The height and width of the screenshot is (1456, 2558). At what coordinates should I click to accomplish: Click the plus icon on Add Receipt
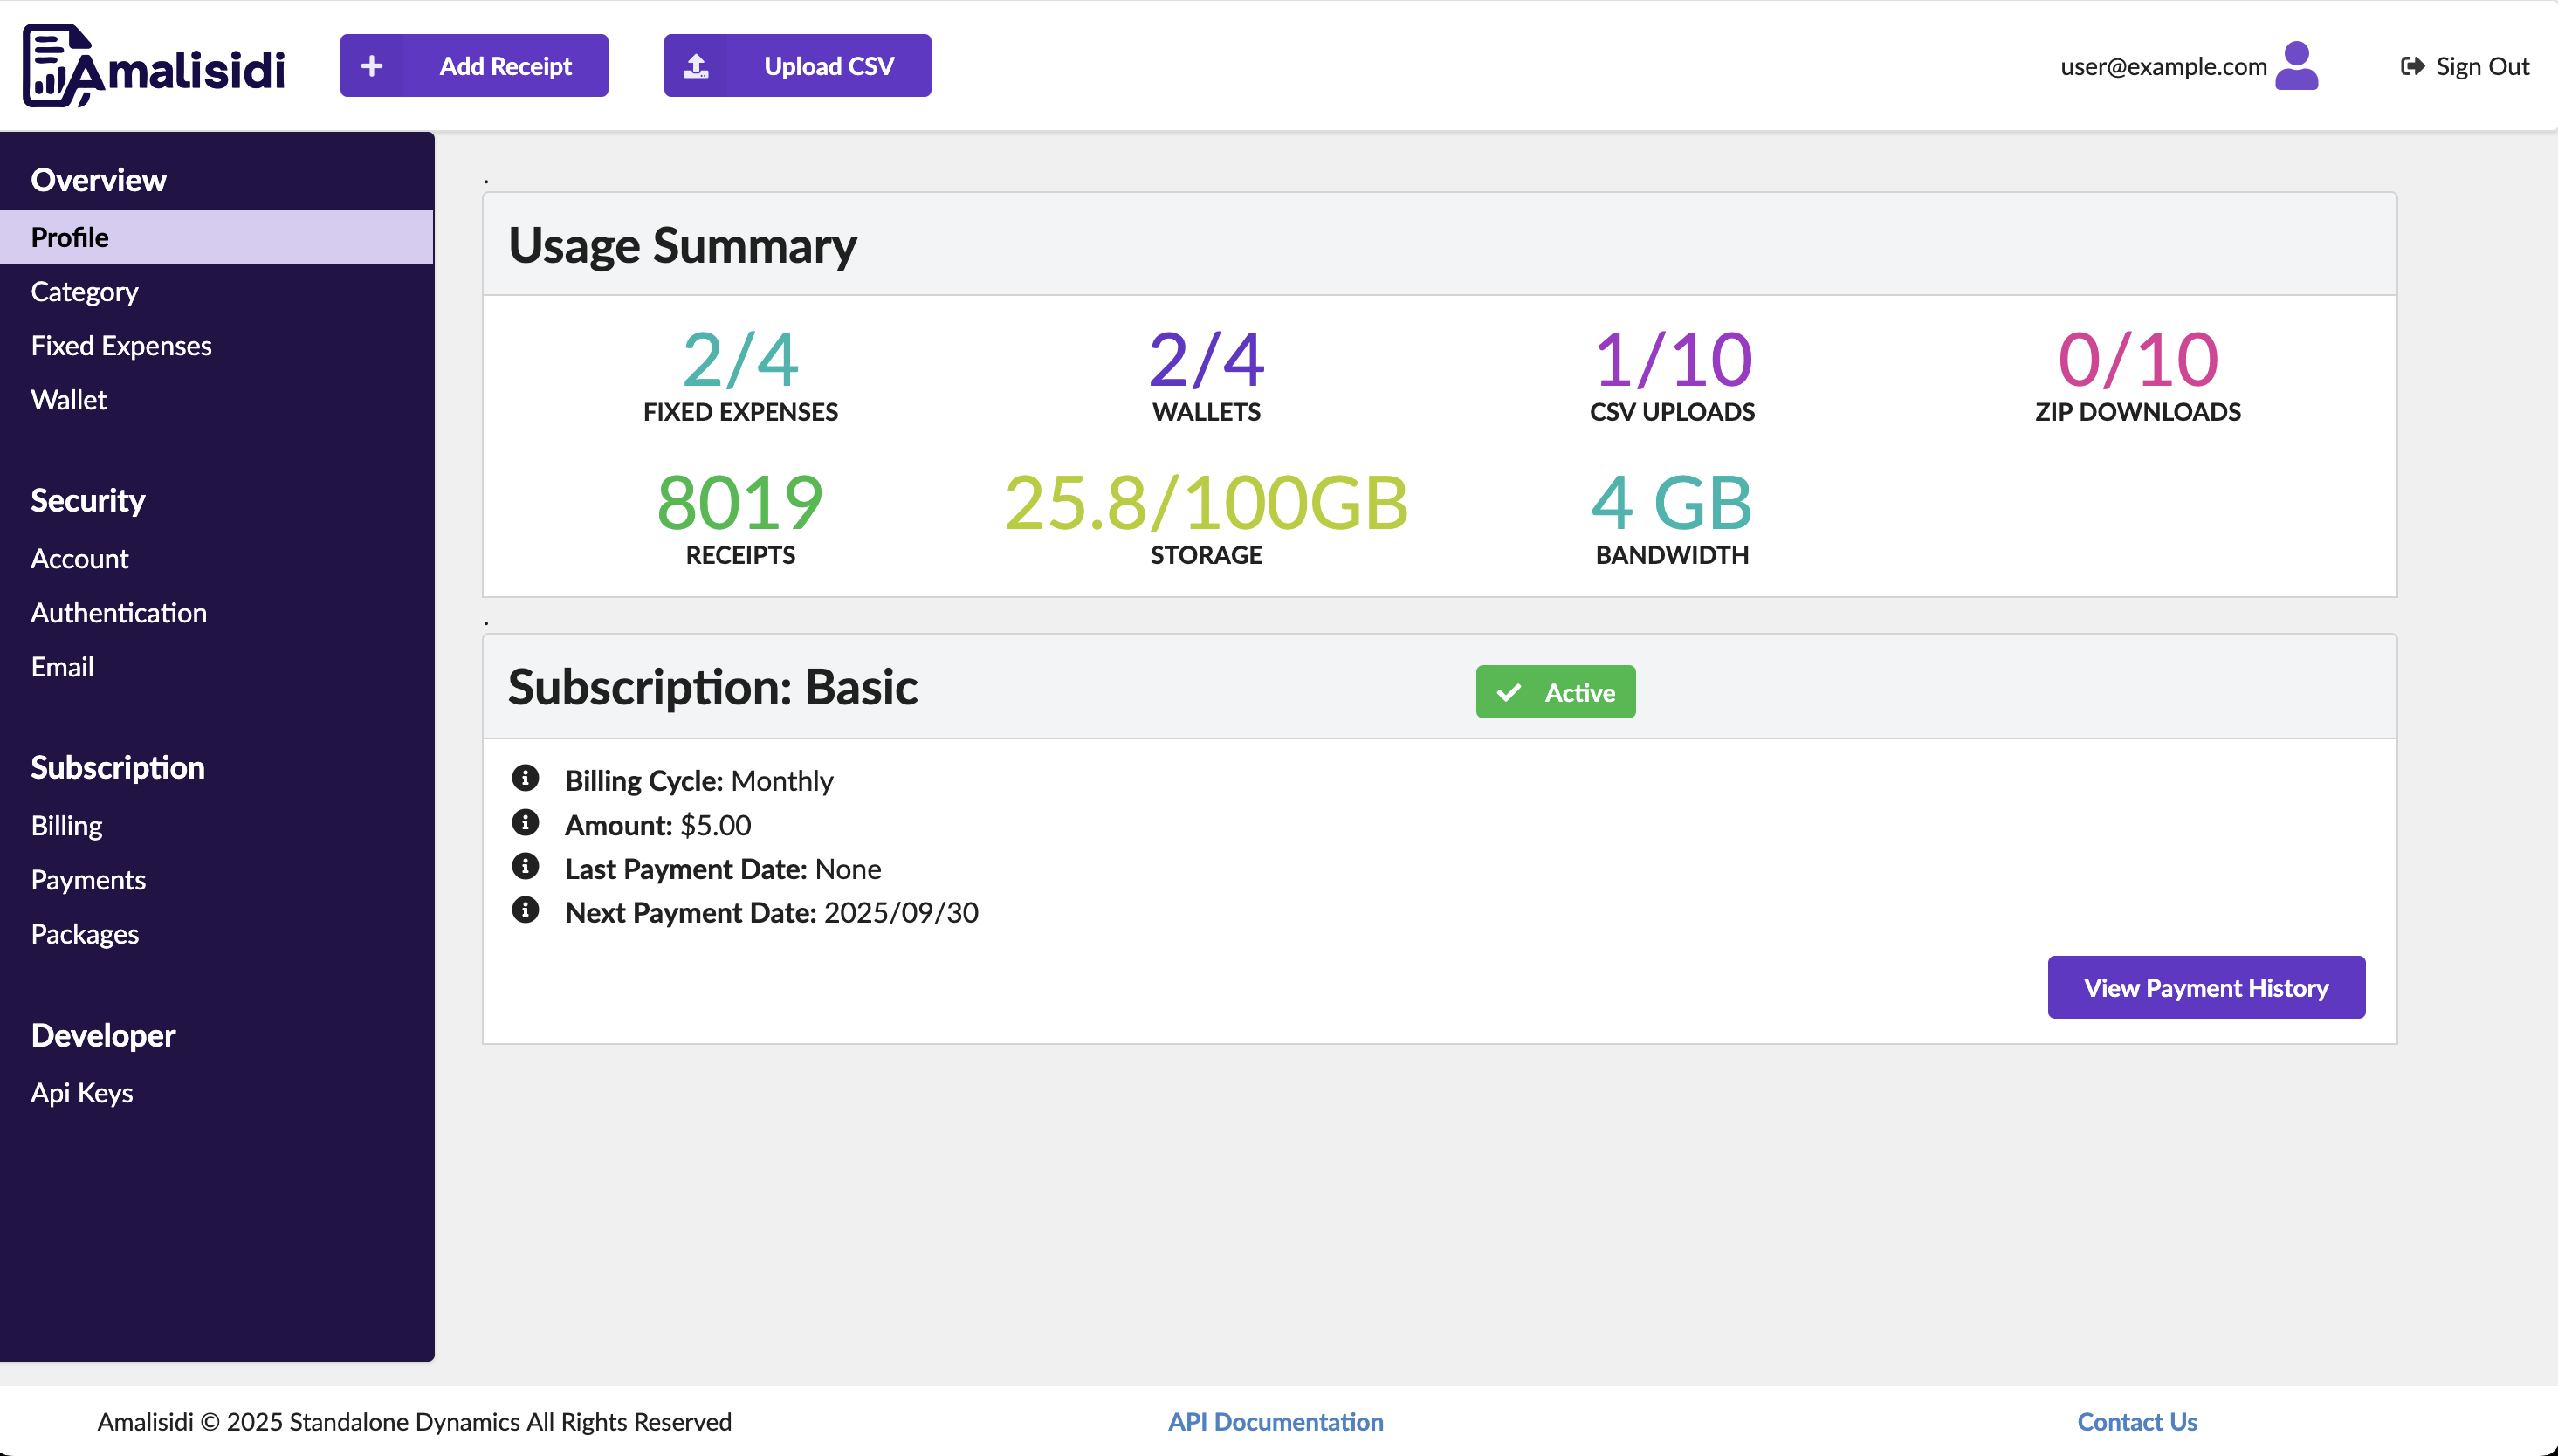372,66
